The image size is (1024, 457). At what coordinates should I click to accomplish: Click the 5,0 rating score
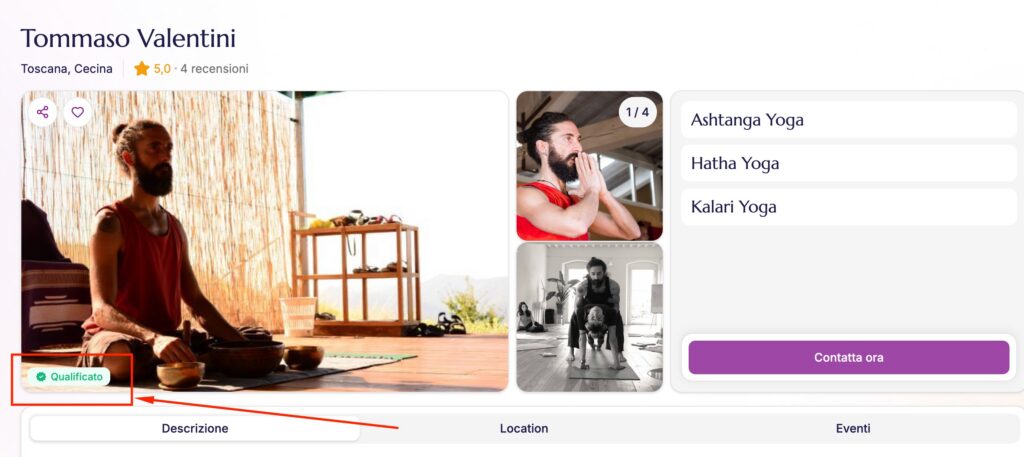tap(162, 69)
